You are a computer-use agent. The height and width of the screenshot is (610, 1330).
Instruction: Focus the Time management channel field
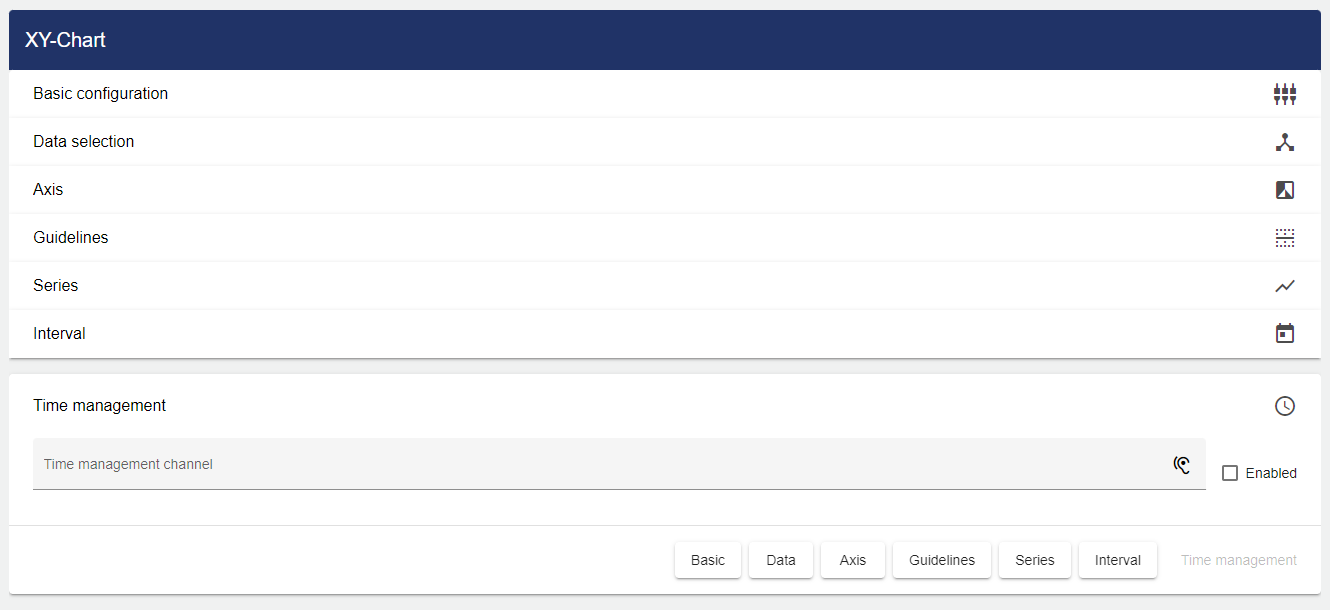[600, 464]
